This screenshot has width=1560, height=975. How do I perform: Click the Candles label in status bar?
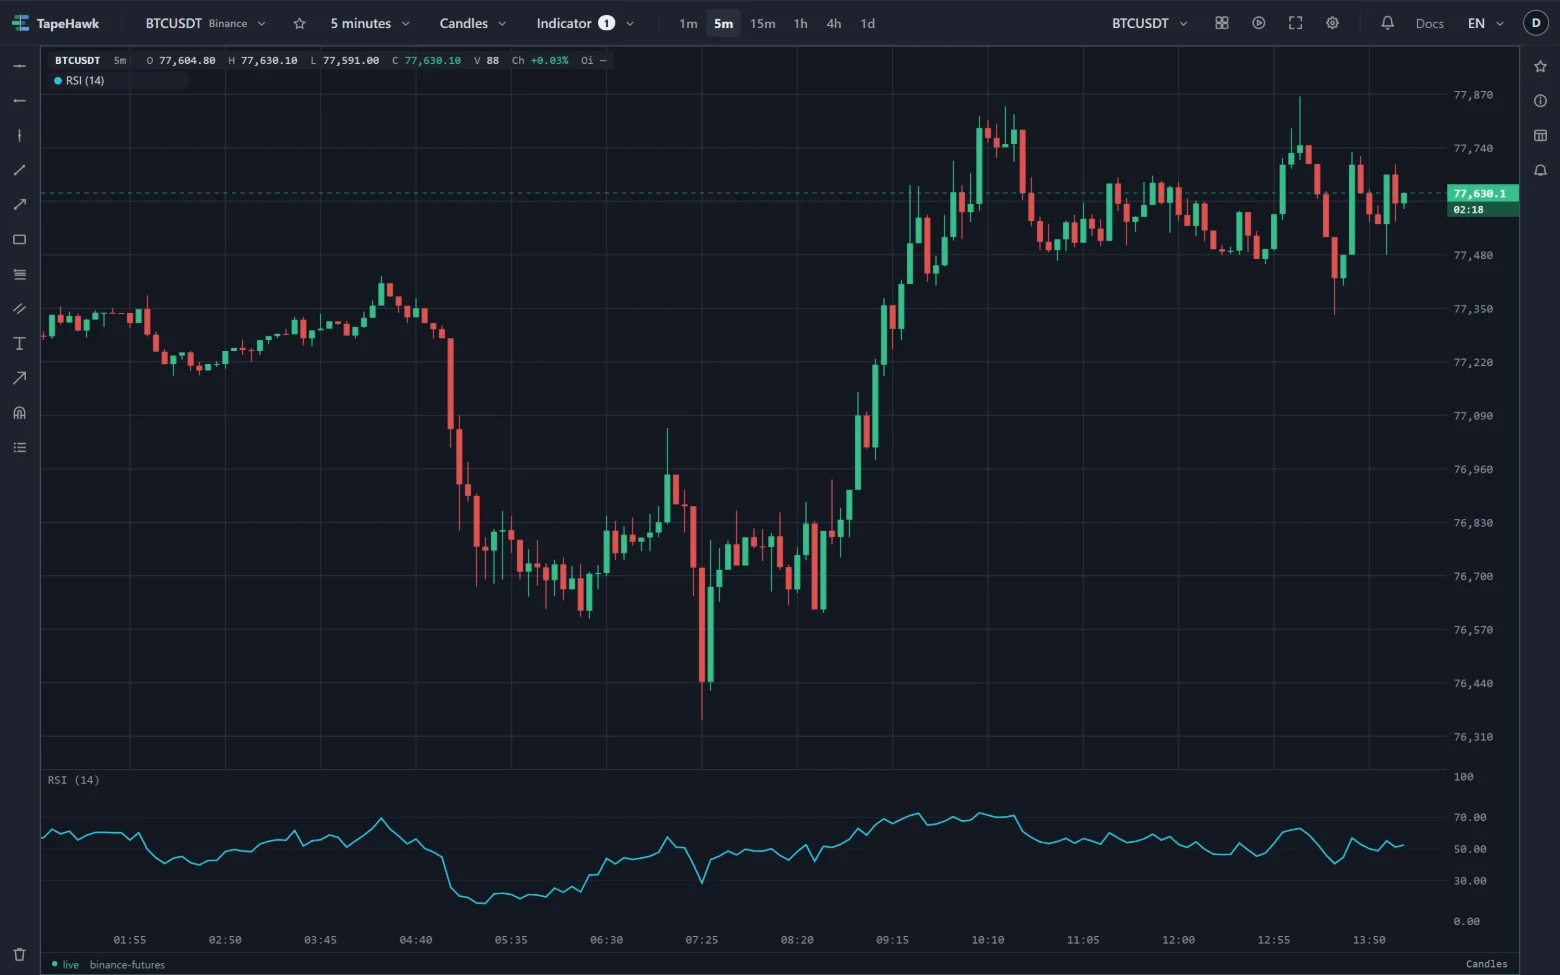[1487, 964]
